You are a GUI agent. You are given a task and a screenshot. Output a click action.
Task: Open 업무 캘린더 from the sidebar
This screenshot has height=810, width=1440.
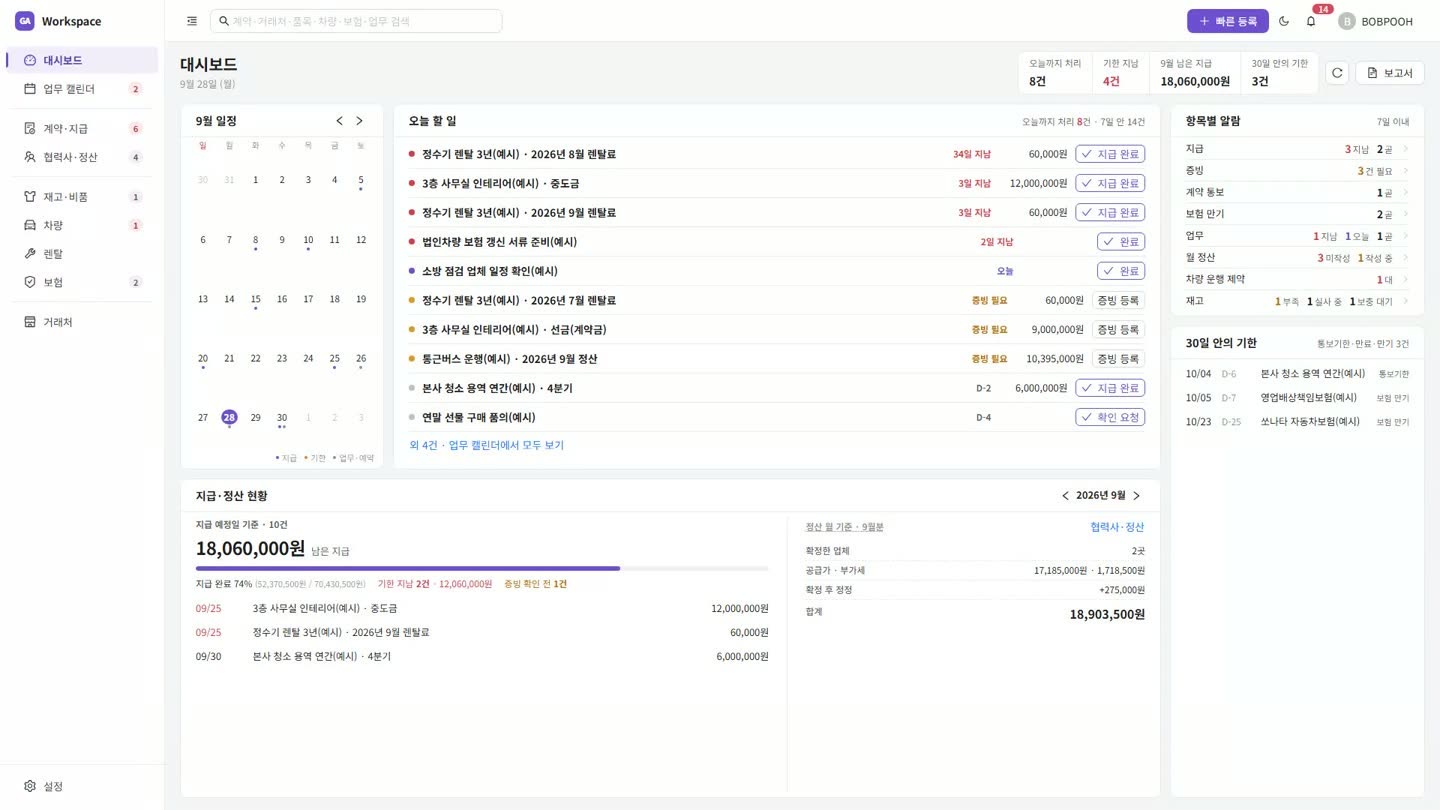pyautogui.click(x=82, y=89)
